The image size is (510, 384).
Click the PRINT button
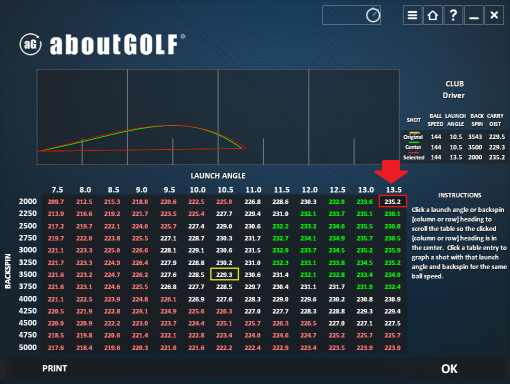coord(55,368)
